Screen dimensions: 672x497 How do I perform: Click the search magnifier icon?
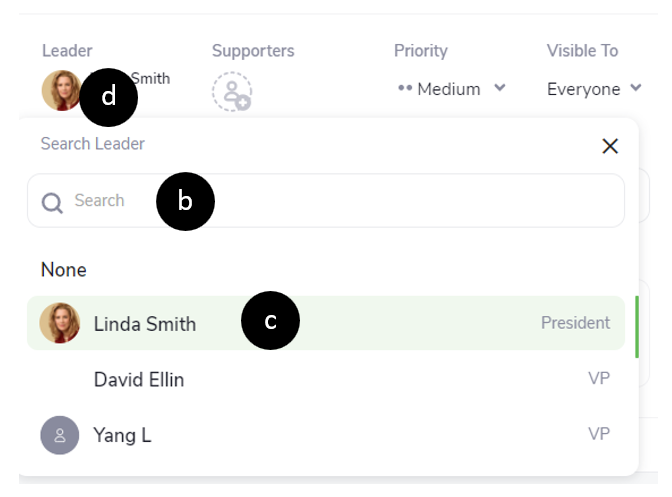click(x=52, y=203)
